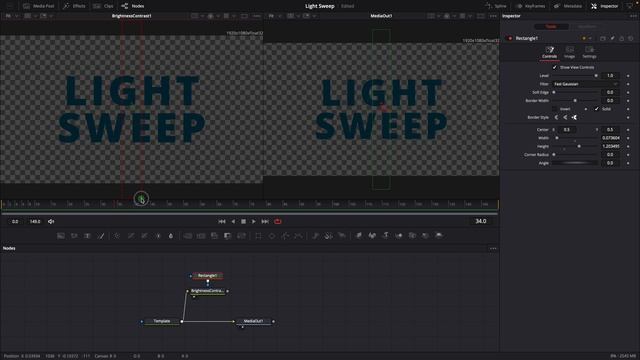Toggle the keyframe button for Soft Edge
The image size is (640, 360).
click(x=628, y=93)
